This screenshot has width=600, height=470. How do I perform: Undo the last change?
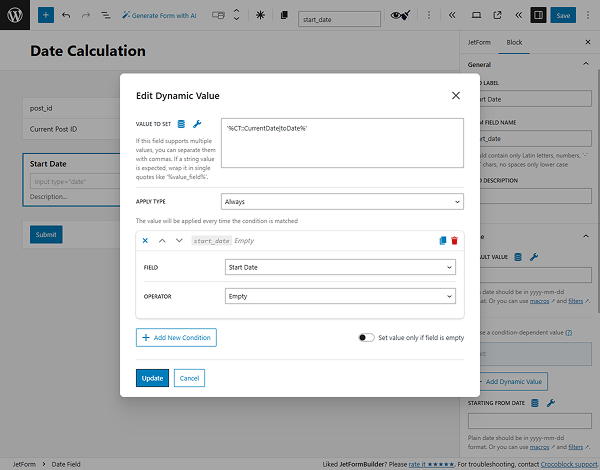tap(66, 15)
